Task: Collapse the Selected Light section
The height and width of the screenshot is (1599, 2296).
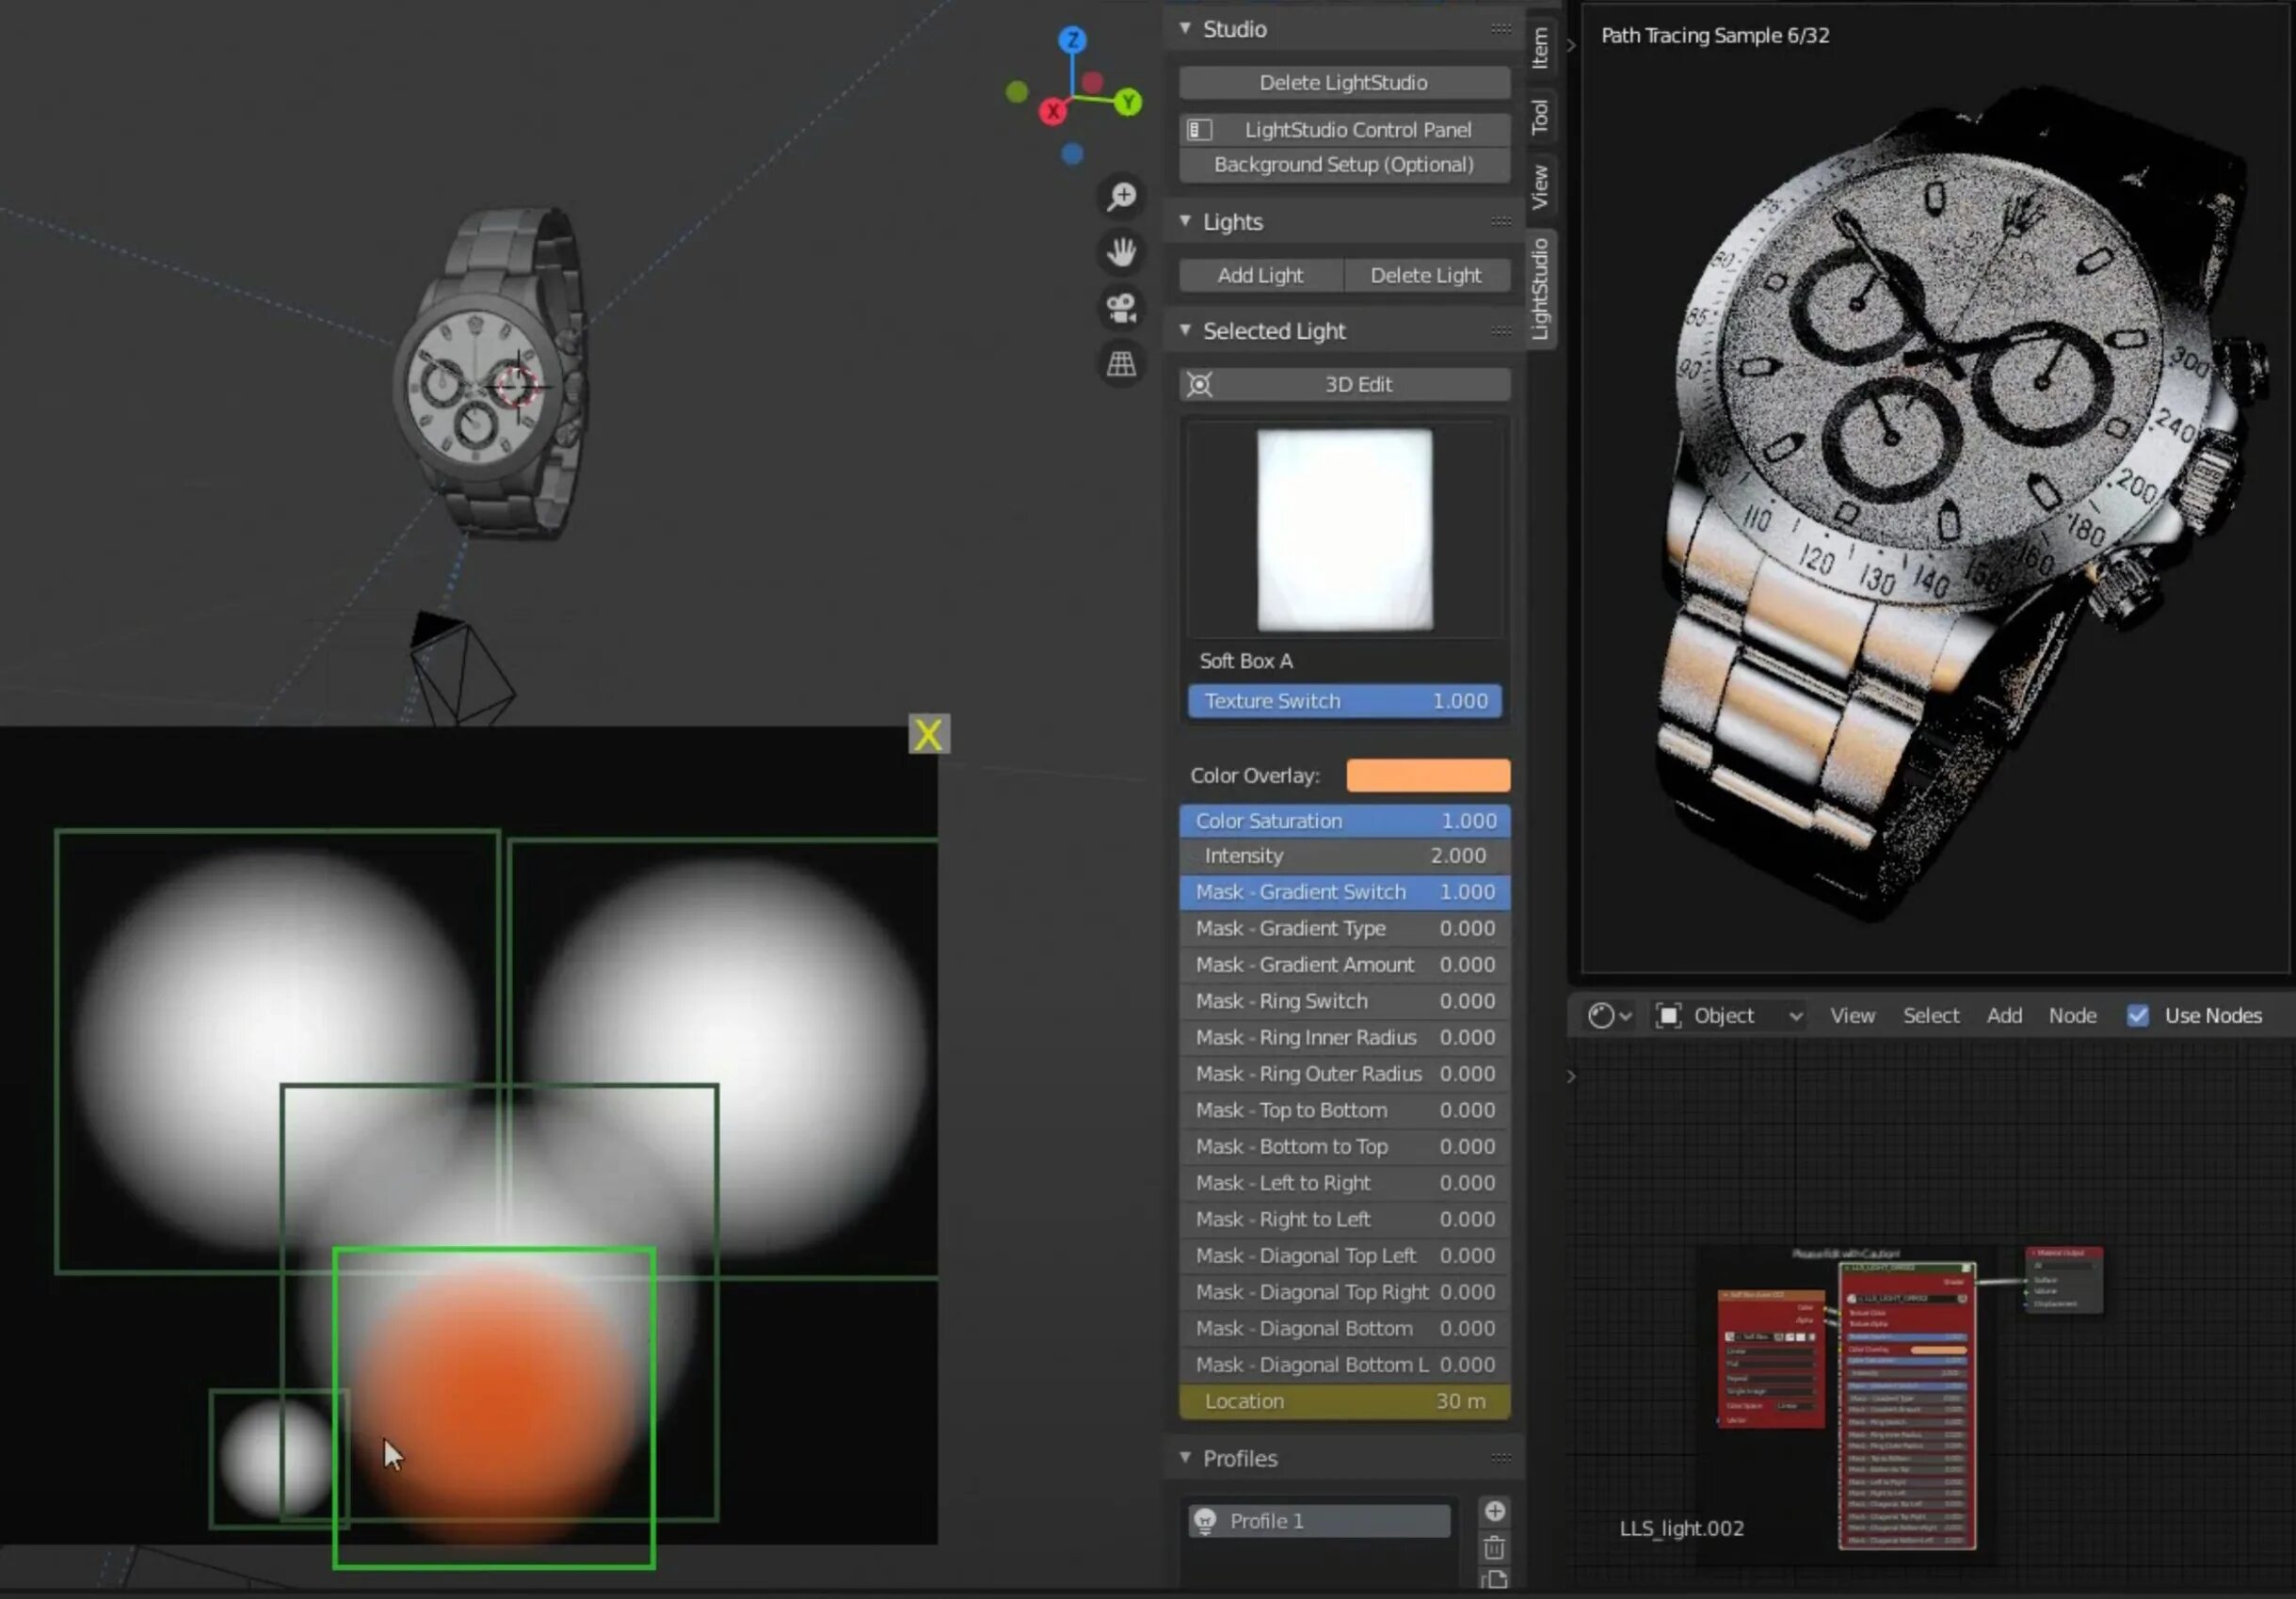Action: pyautogui.click(x=1185, y=330)
